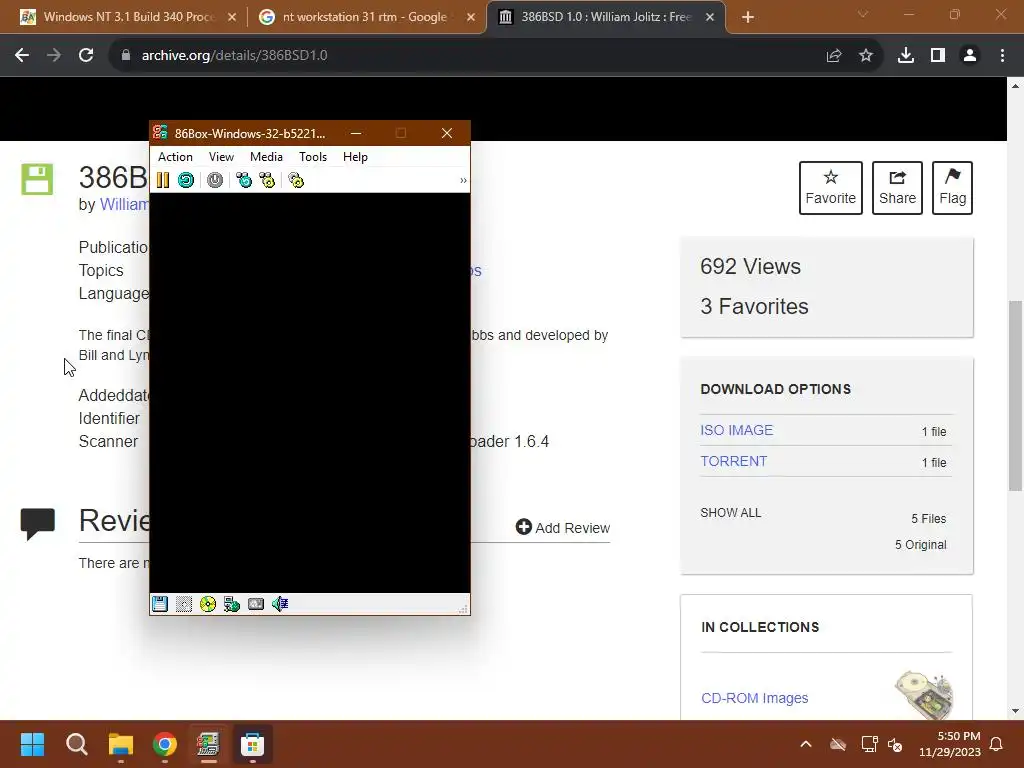
Task: Open Chrome three-dot menu
Action: [x=1002, y=56]
